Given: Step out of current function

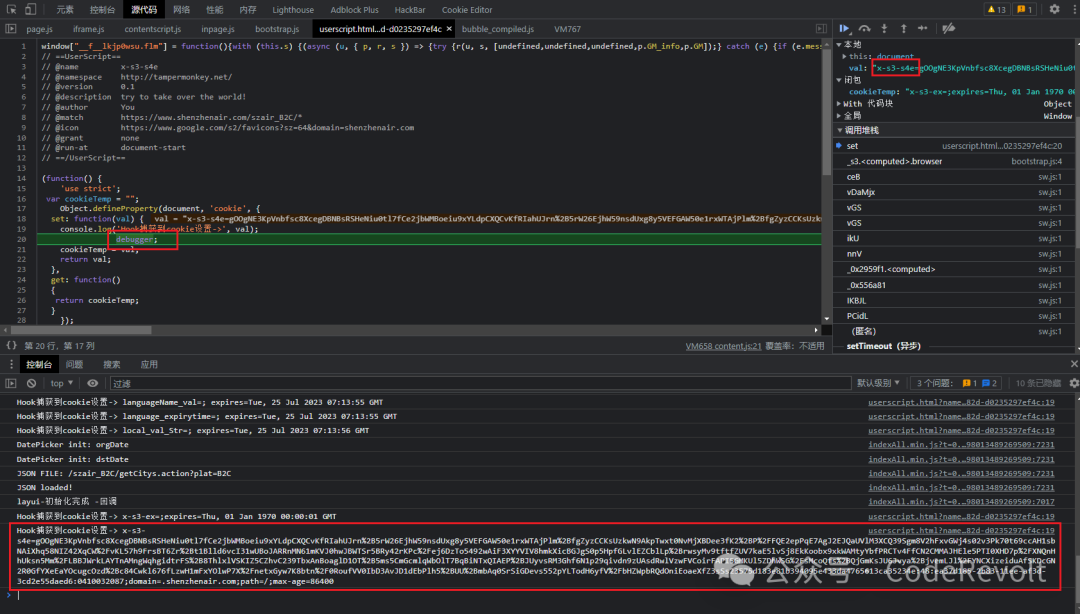Looking at the screenshot, I should tap(904, 29).
